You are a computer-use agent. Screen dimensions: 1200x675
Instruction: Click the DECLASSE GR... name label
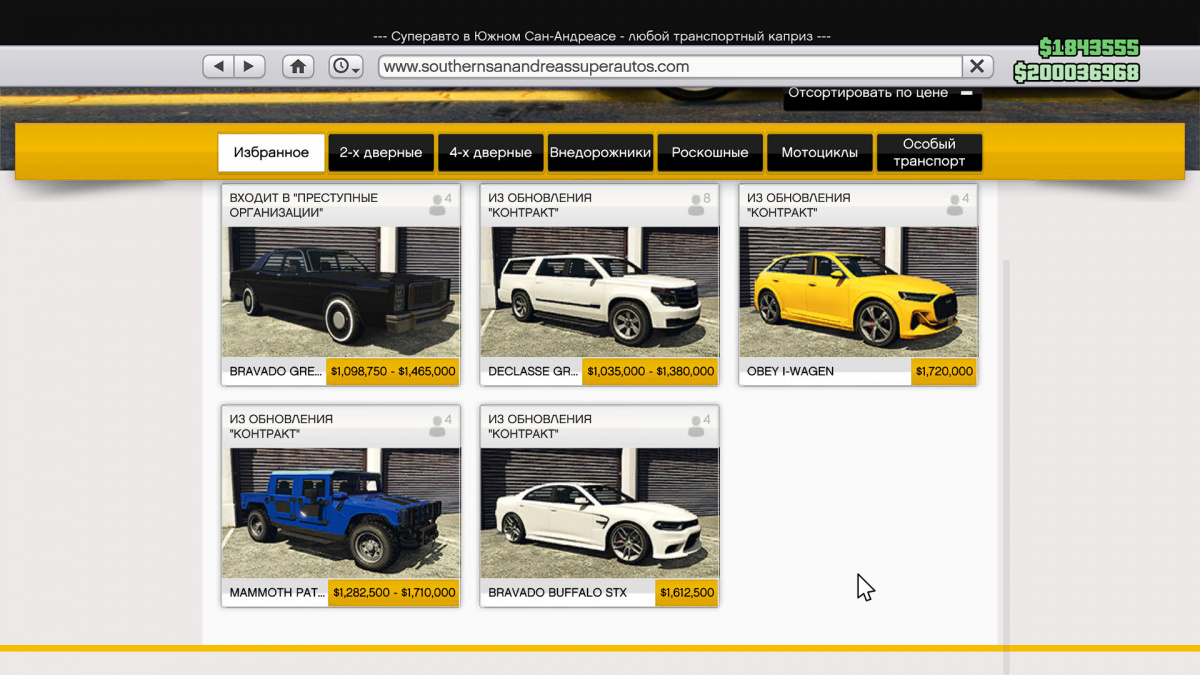coord(533,371)
